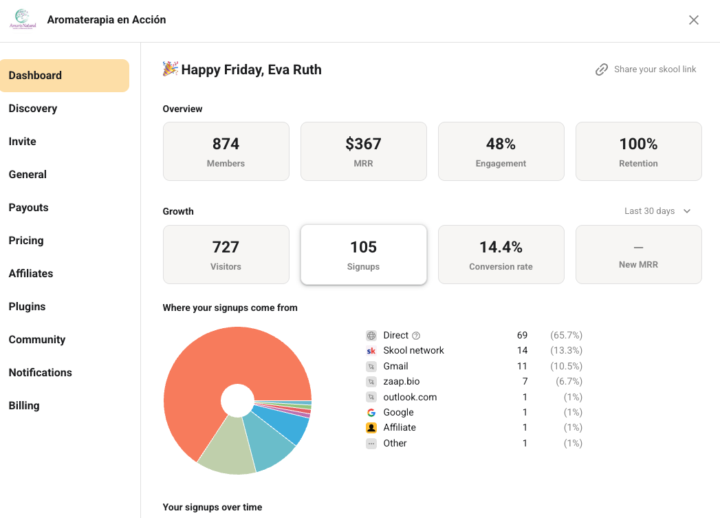The height and width of the screenshot is (518, 720).
Task: Select the 727 Visitors growth card
Action: [x=226, y=254]
